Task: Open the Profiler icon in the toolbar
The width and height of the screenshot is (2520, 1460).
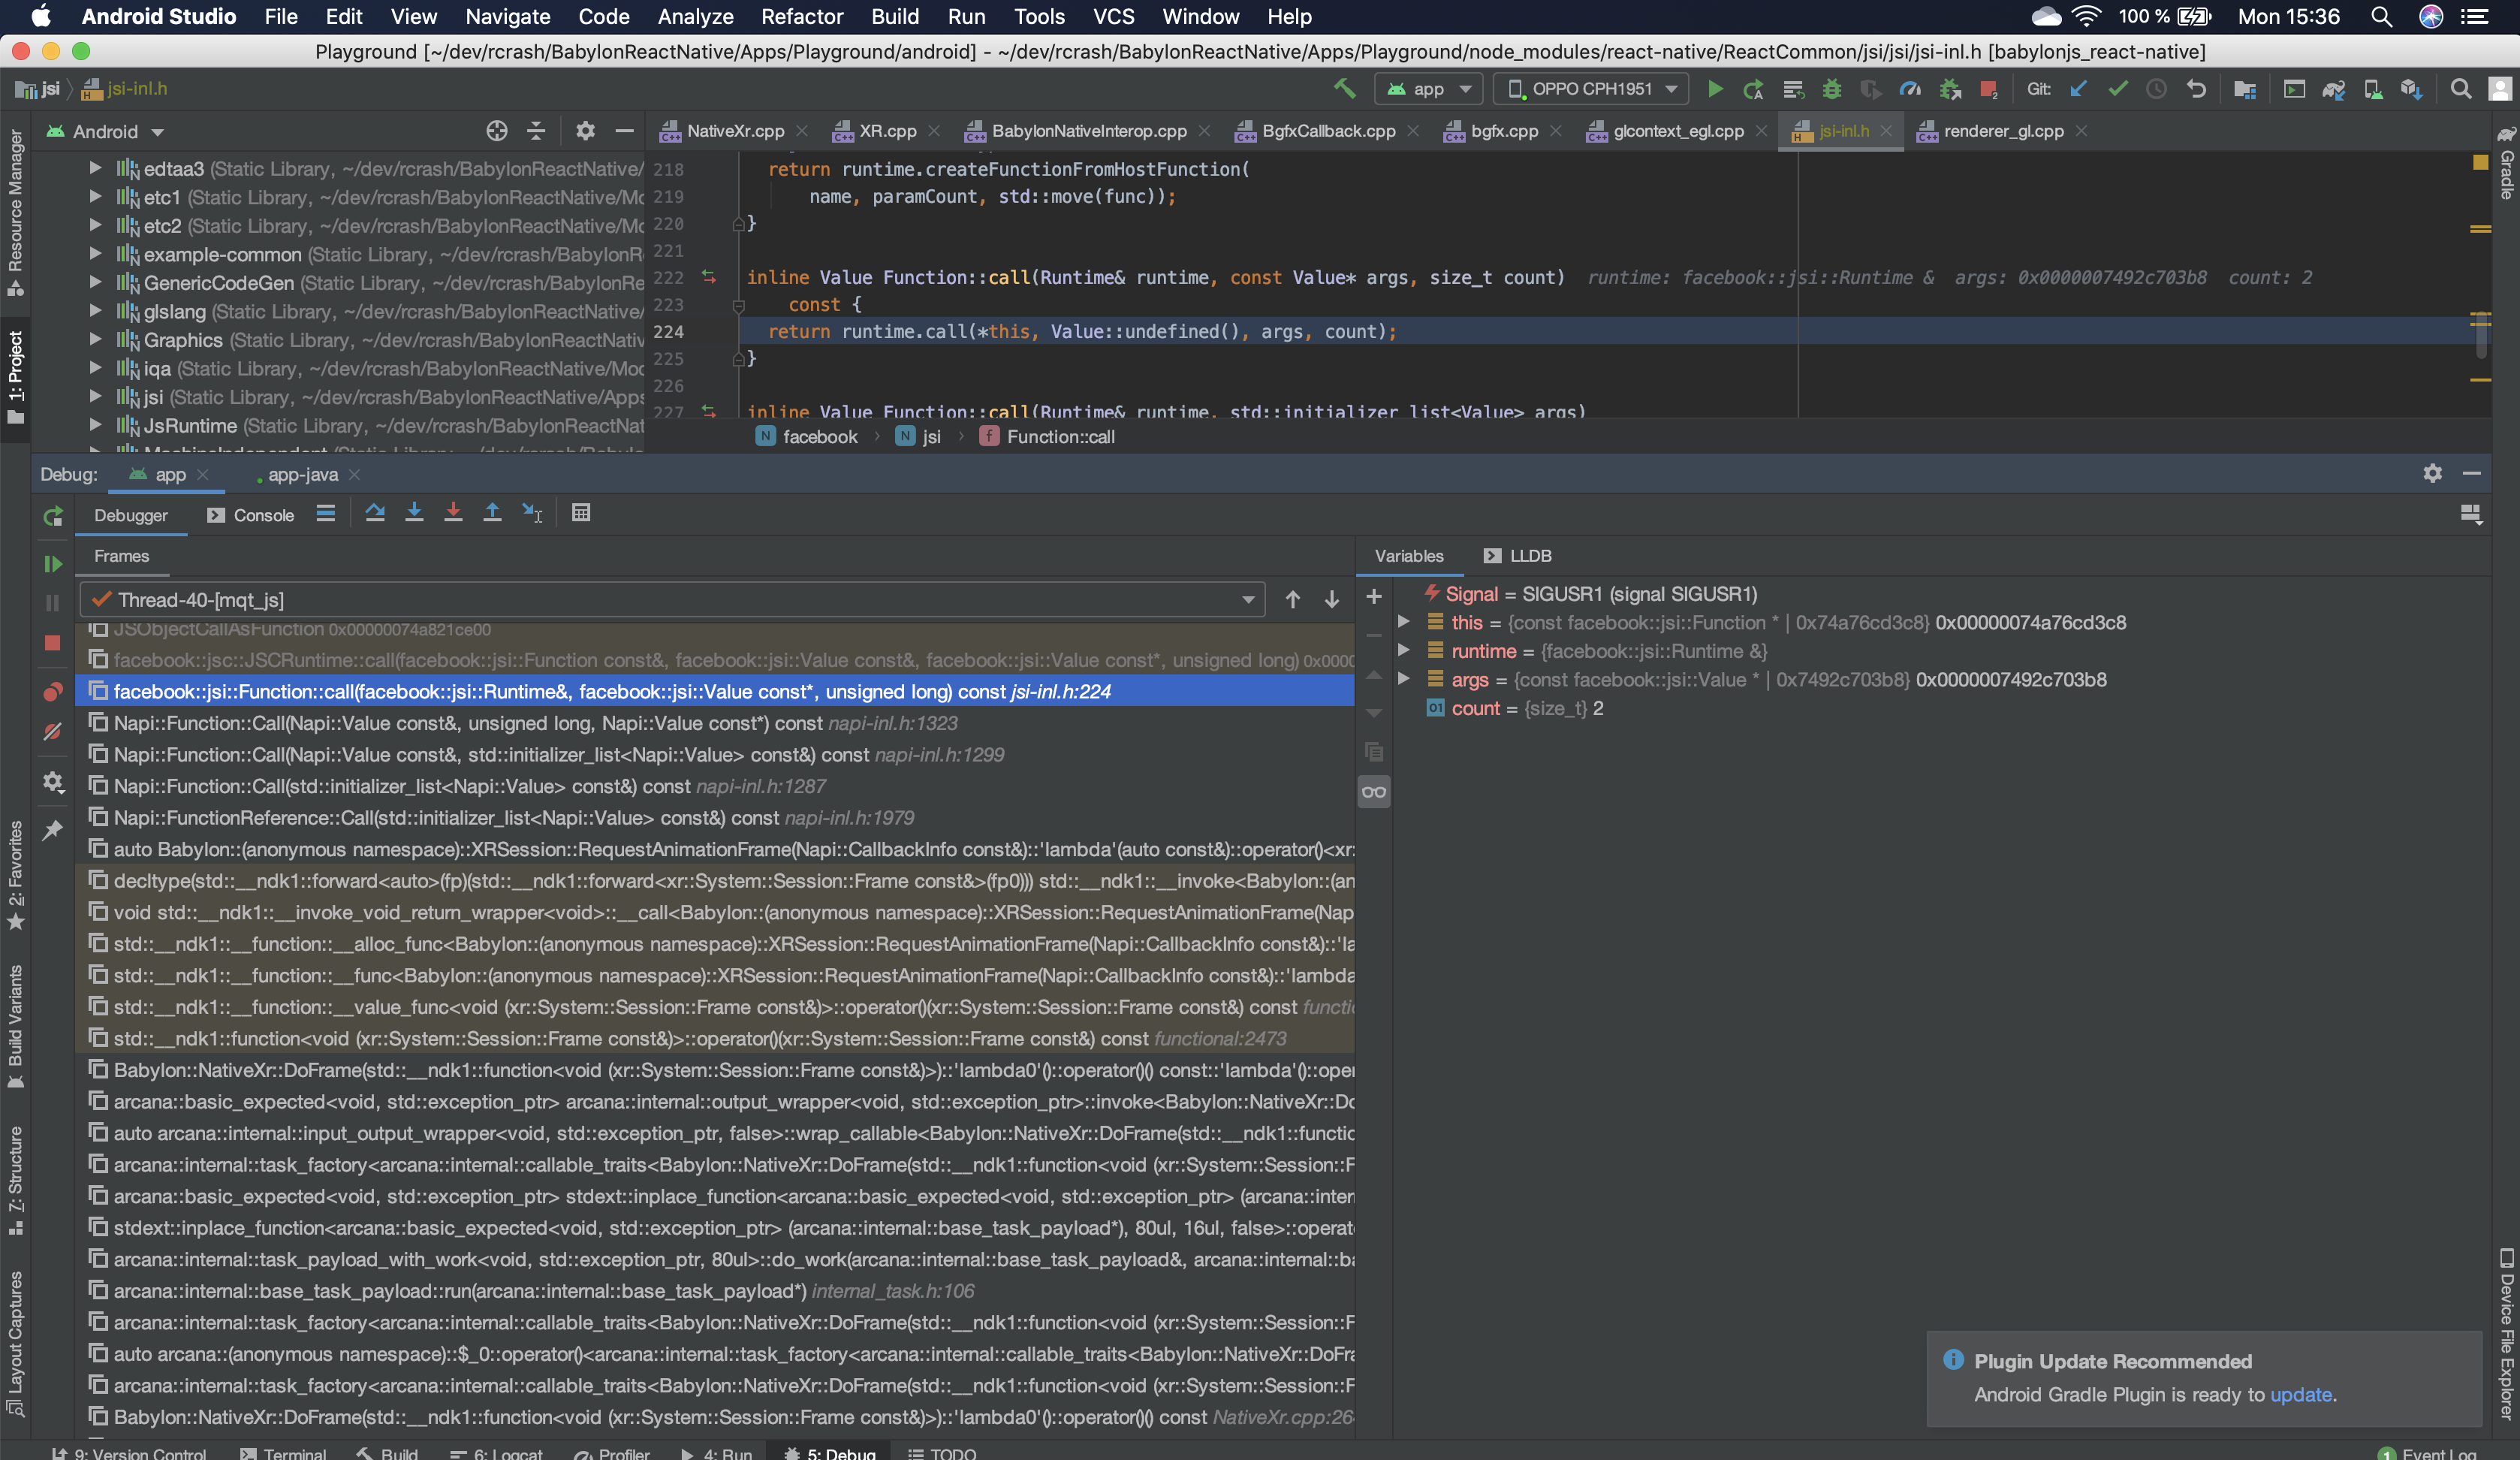Action: (1911, 89)
